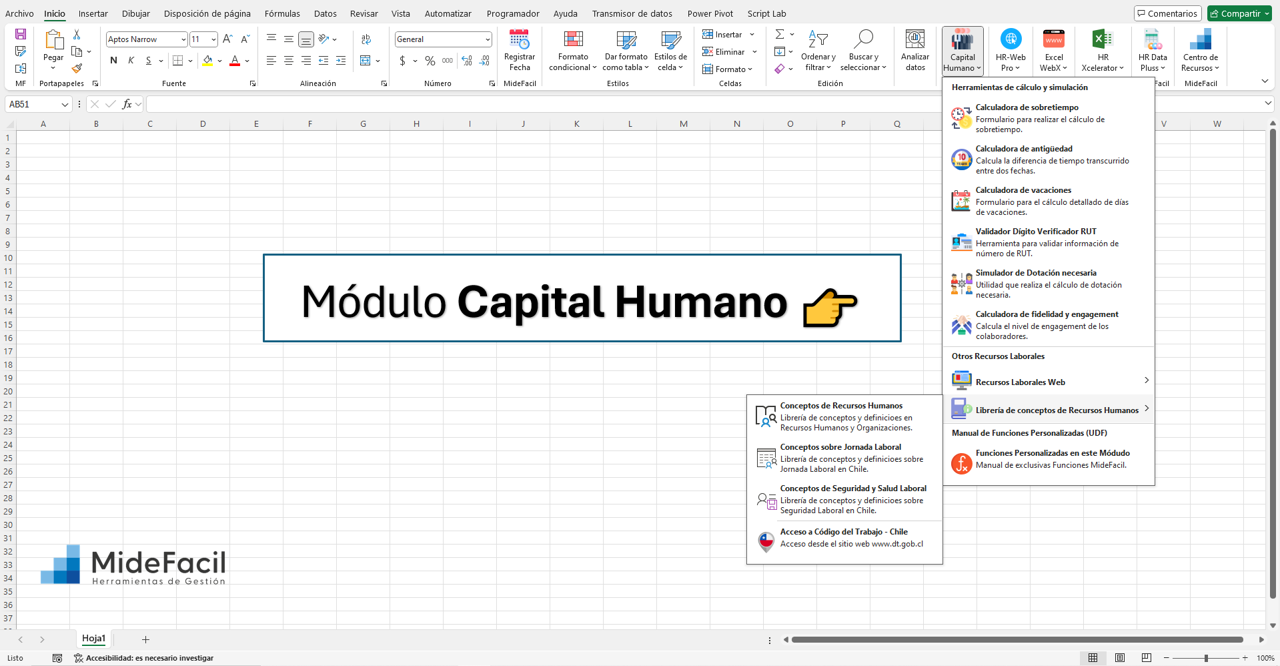The image size is (1280, 666).
Task: Open Conceptos de Recursos Humanos library
Action: (845, 416)
